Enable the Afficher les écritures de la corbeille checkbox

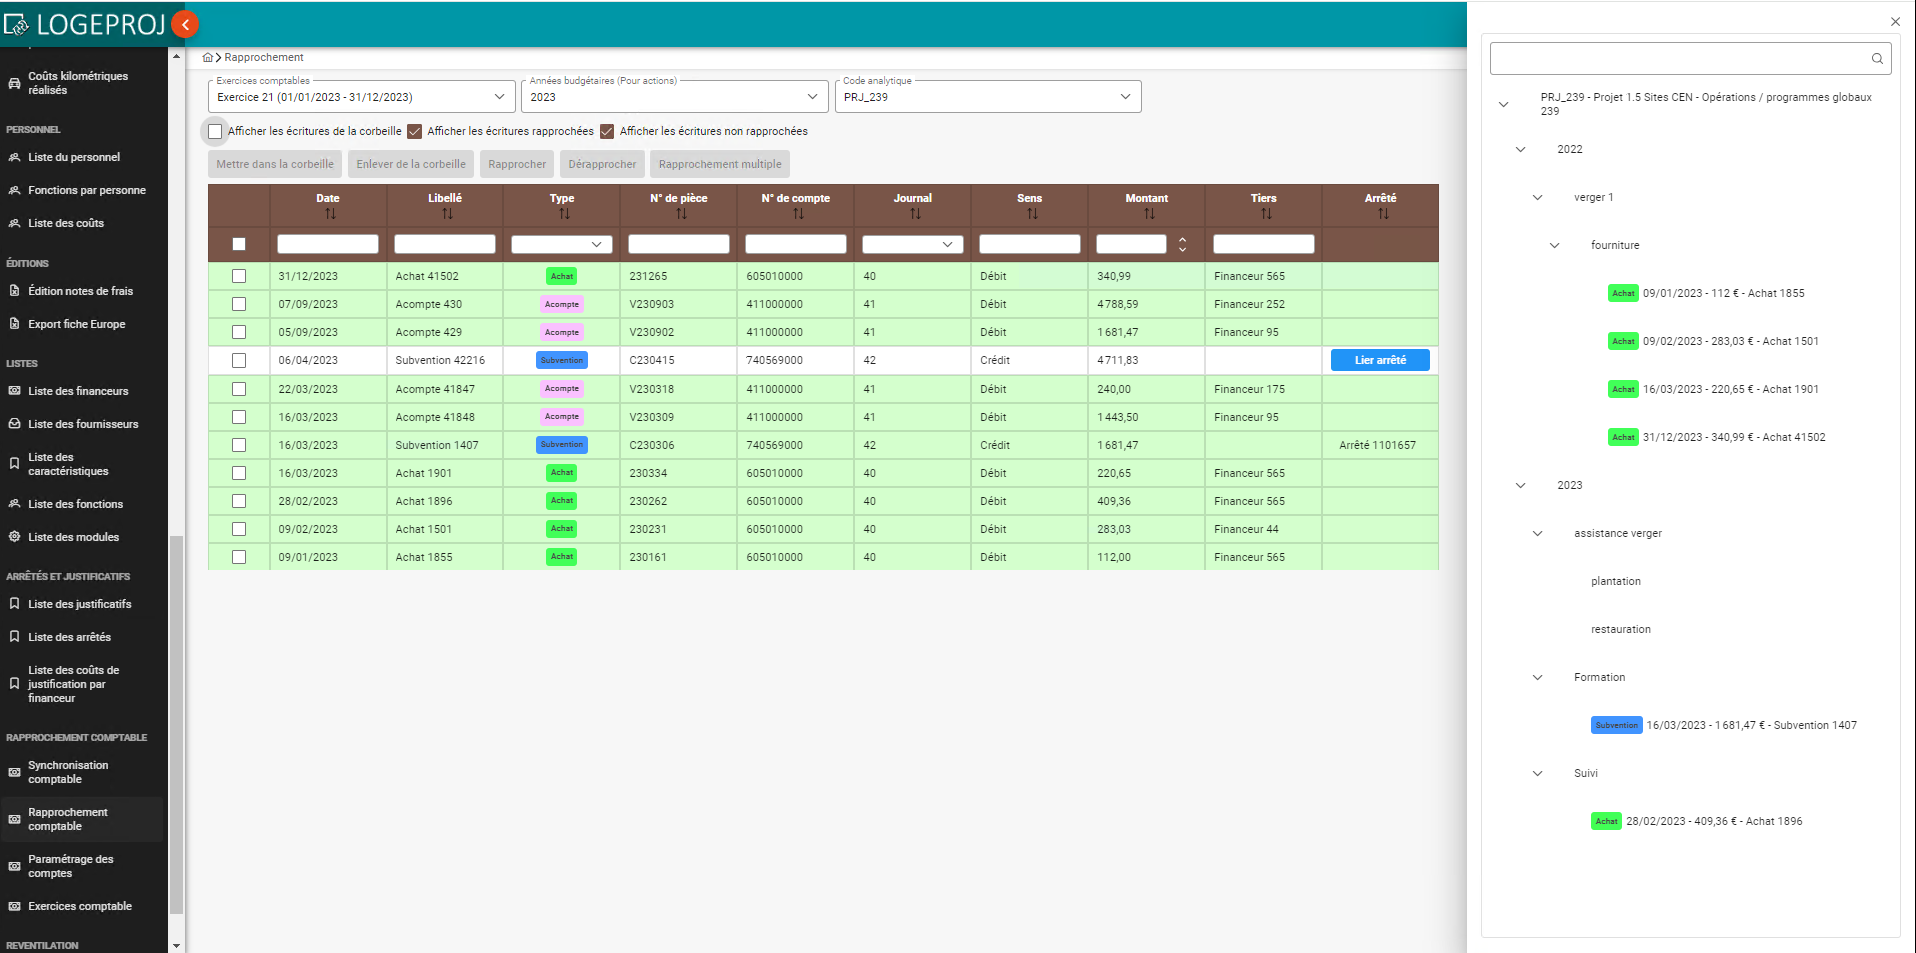215,131
